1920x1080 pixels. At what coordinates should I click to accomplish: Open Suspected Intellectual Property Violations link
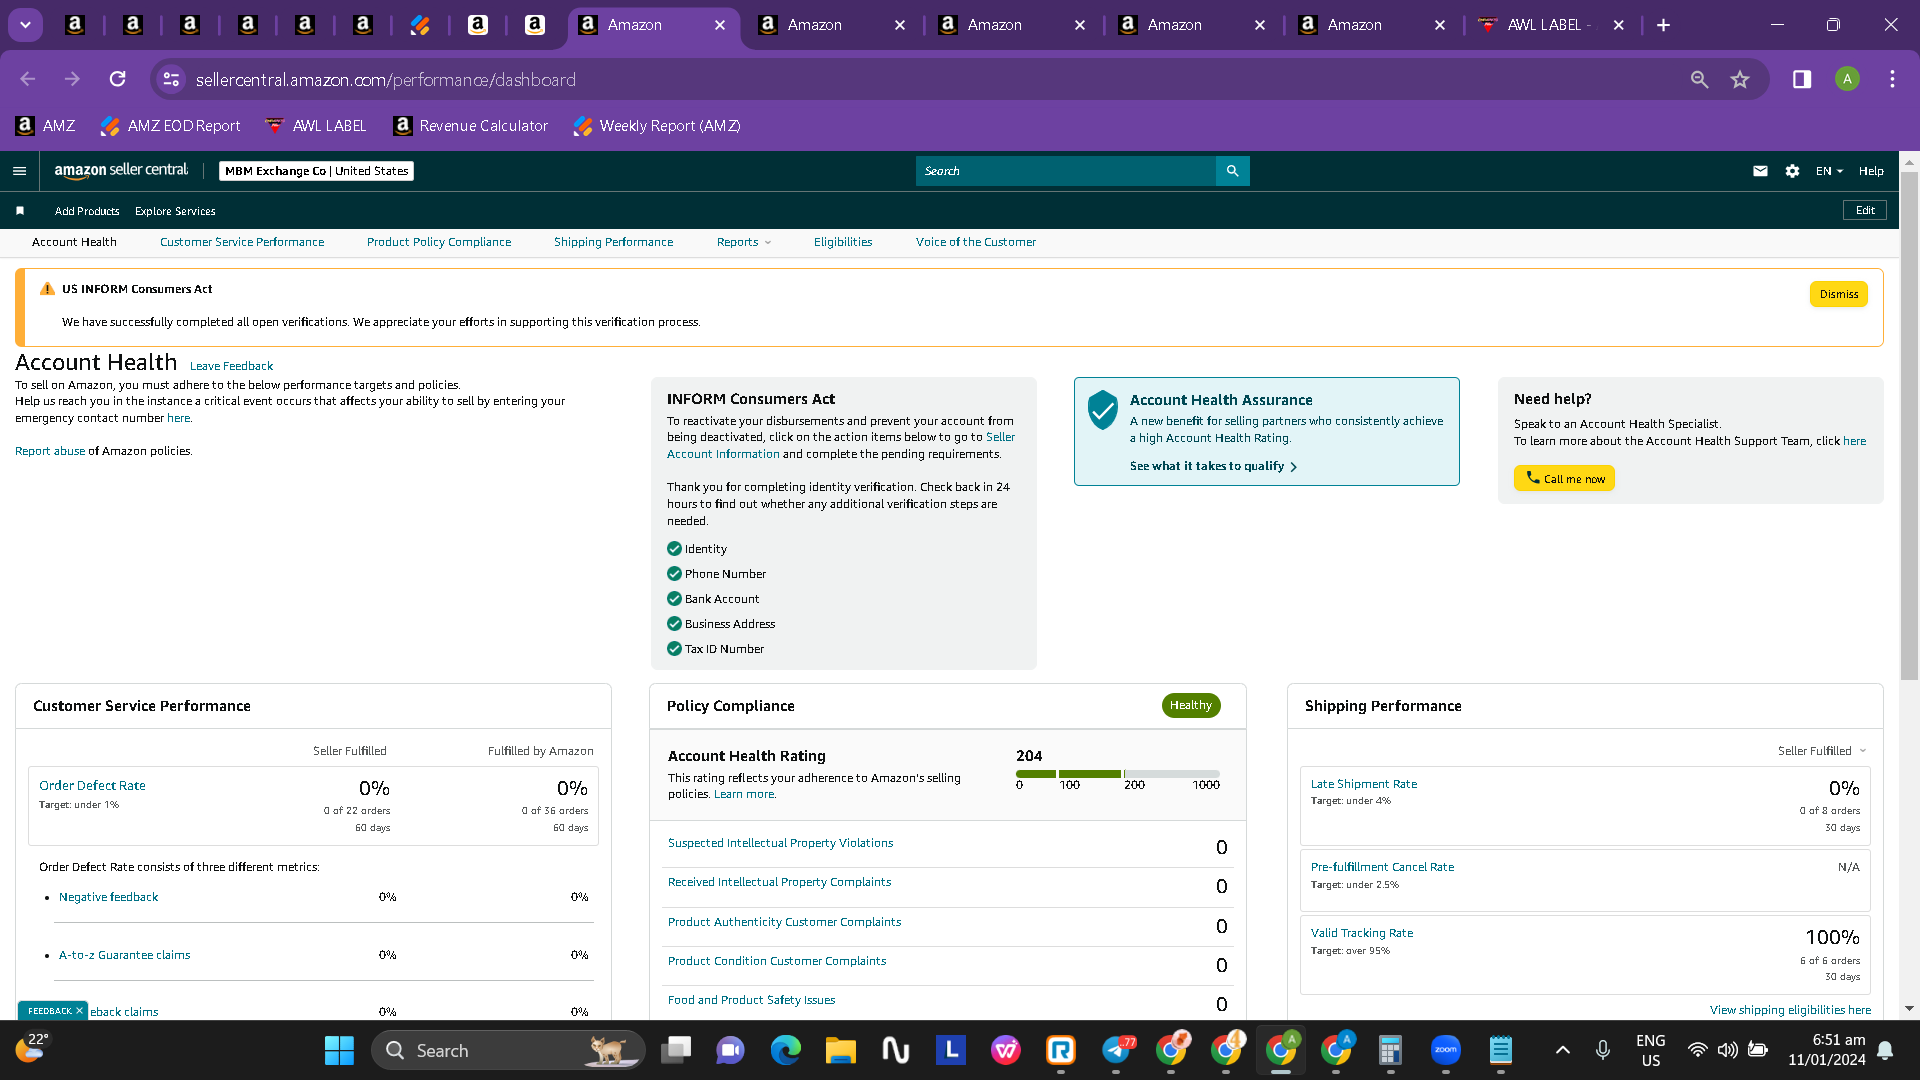coord(780,843)
